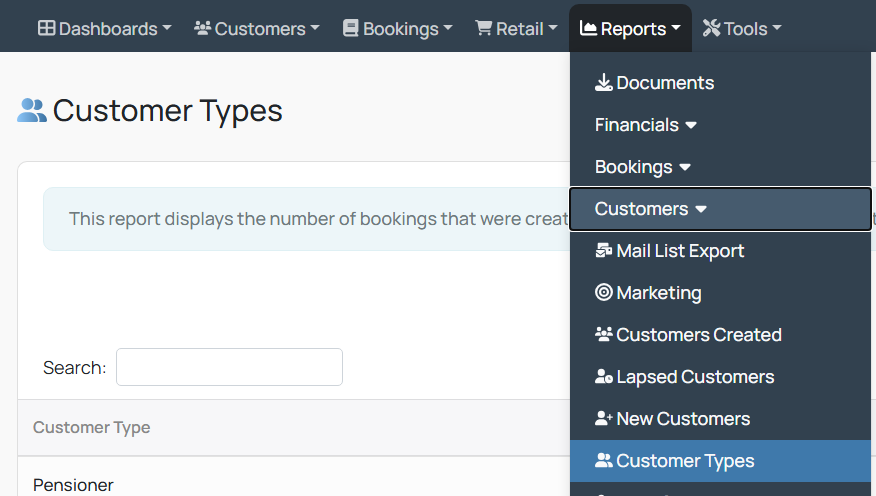Viewport: 876px width, 496px height.
Task: Click into the Search input field
Action: pyautogui.click(x=229, y=367)
